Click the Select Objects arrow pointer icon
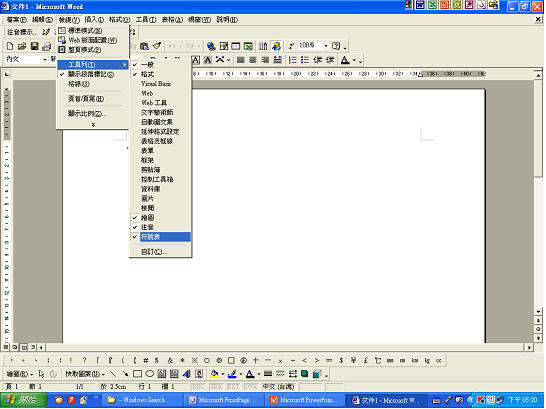Image resolution: width=546 pixels, height=409 pixels. (41, 374)
